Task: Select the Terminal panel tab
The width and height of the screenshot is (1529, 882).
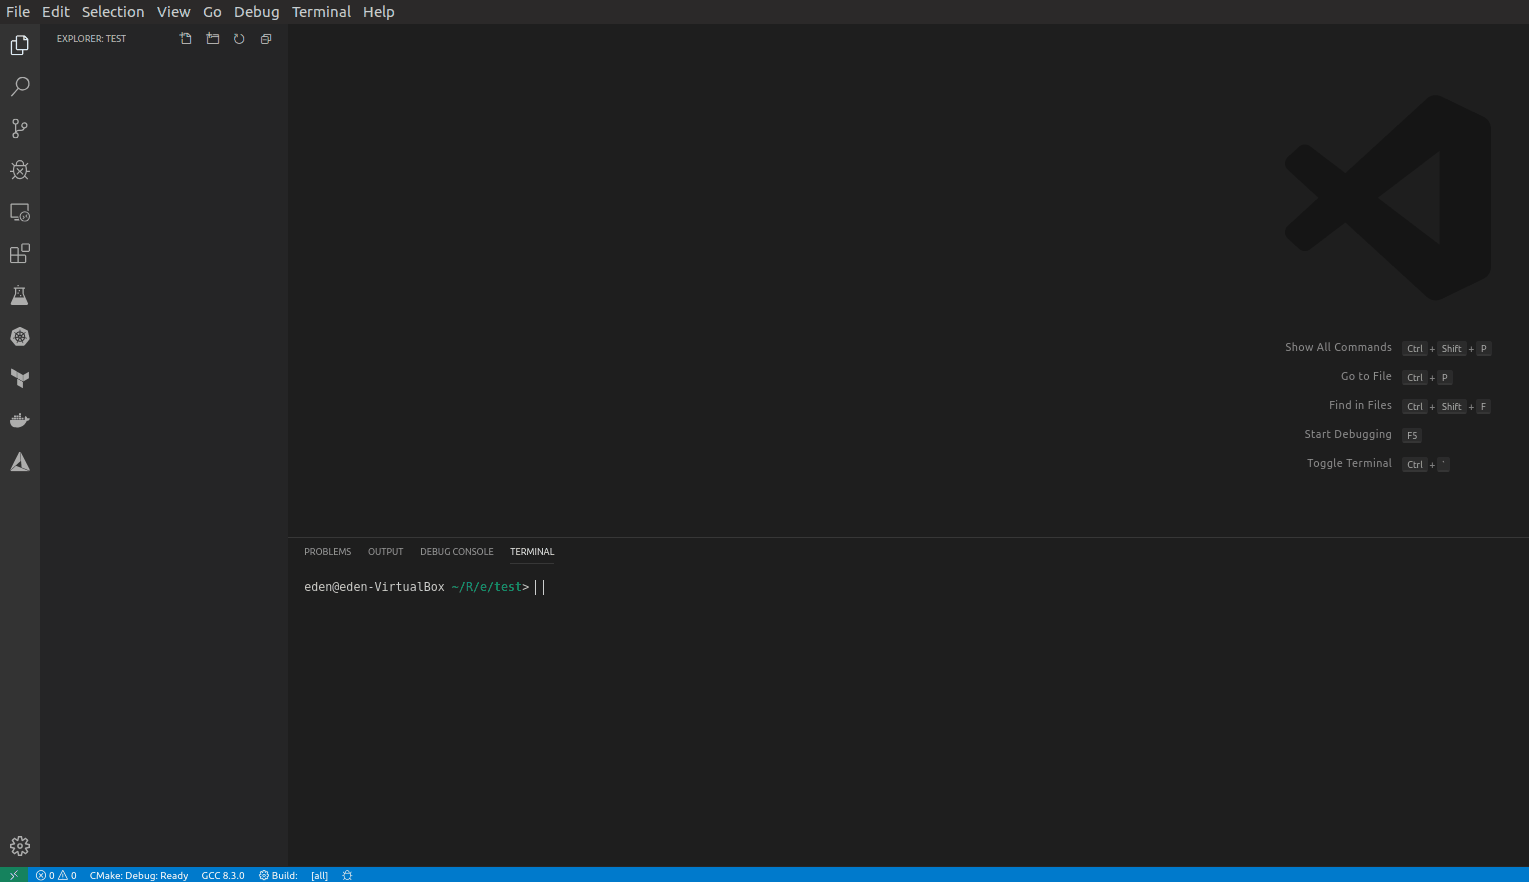Action: pyautogui.click(x=532, y=552)
